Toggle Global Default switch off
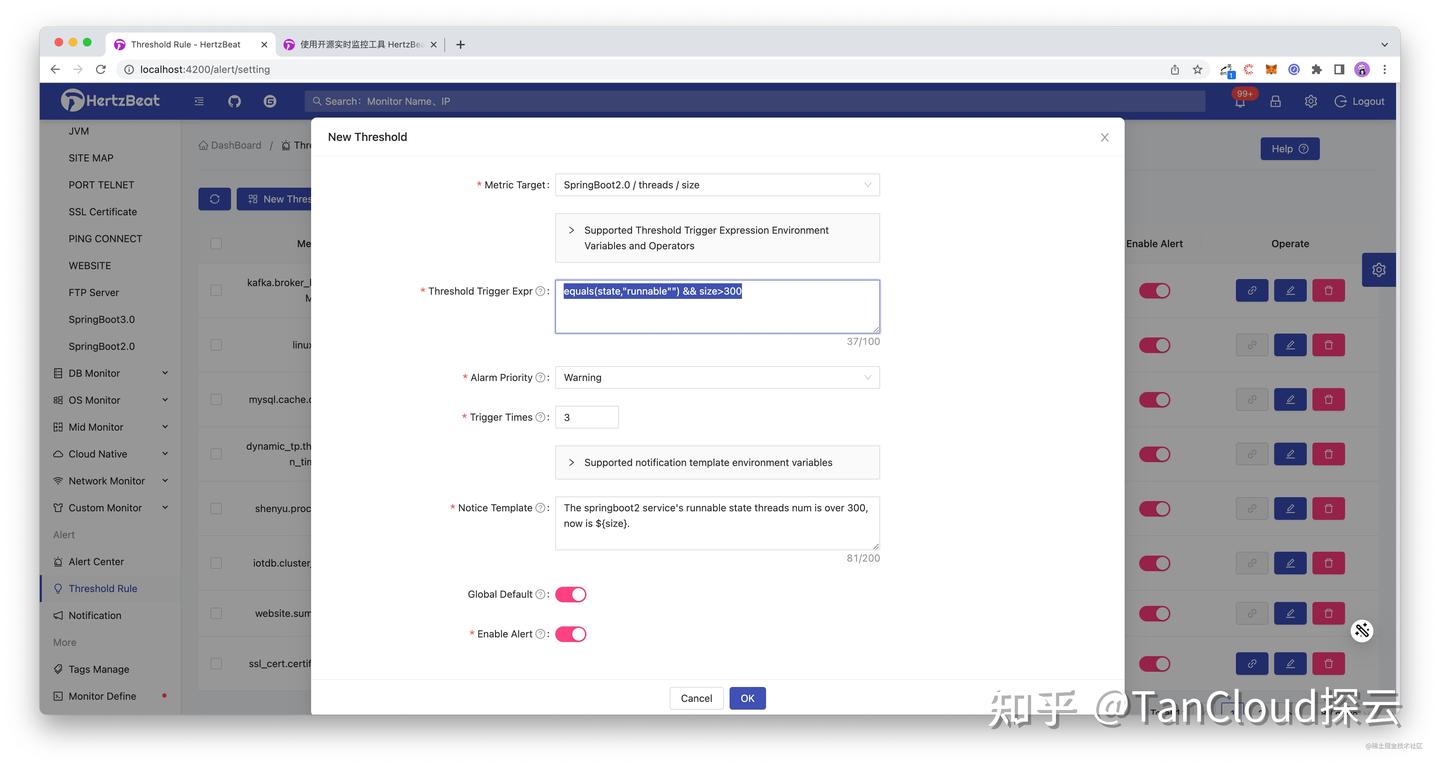The width and height of the screenshot is (1440, 767). tap(571, 593)
